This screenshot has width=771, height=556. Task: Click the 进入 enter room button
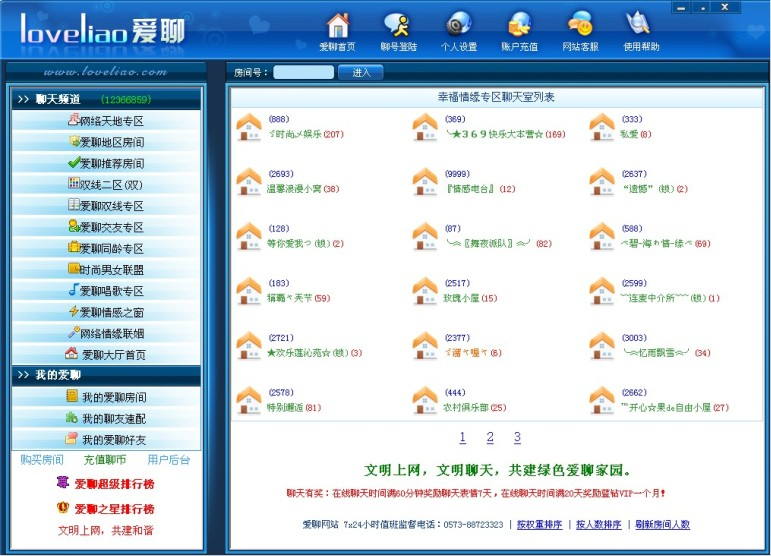pyautogui.click(x=361, y=72)
